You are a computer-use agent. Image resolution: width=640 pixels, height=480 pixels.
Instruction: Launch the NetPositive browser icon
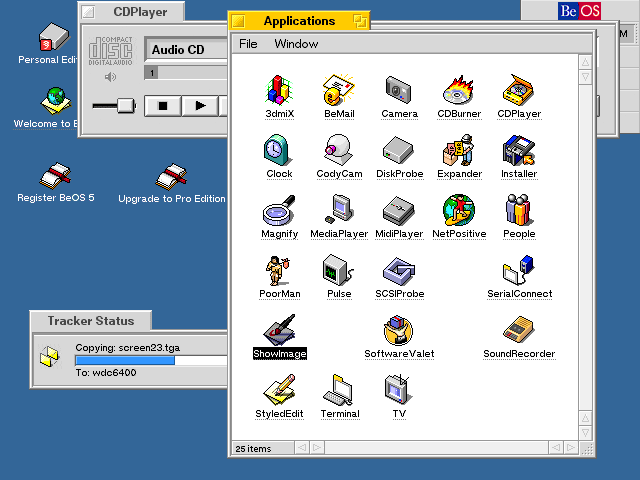click(x=459, y=210)
